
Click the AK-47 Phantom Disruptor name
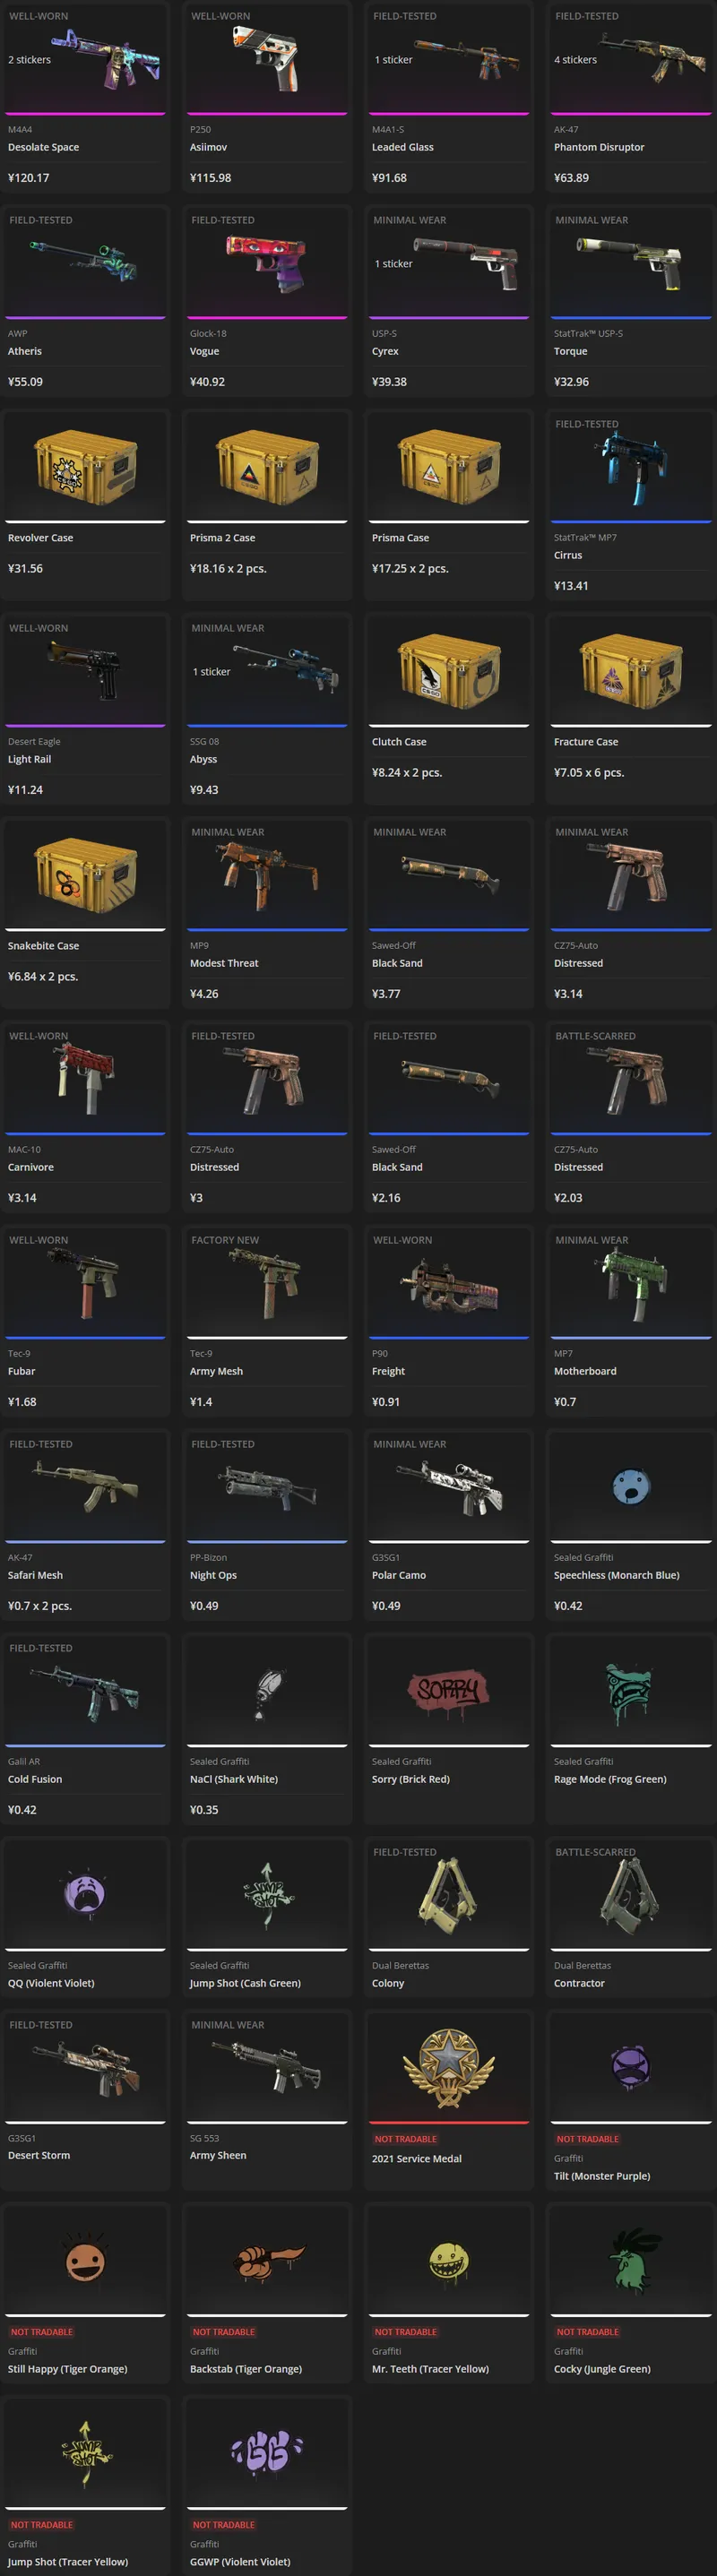pos(599,147)
